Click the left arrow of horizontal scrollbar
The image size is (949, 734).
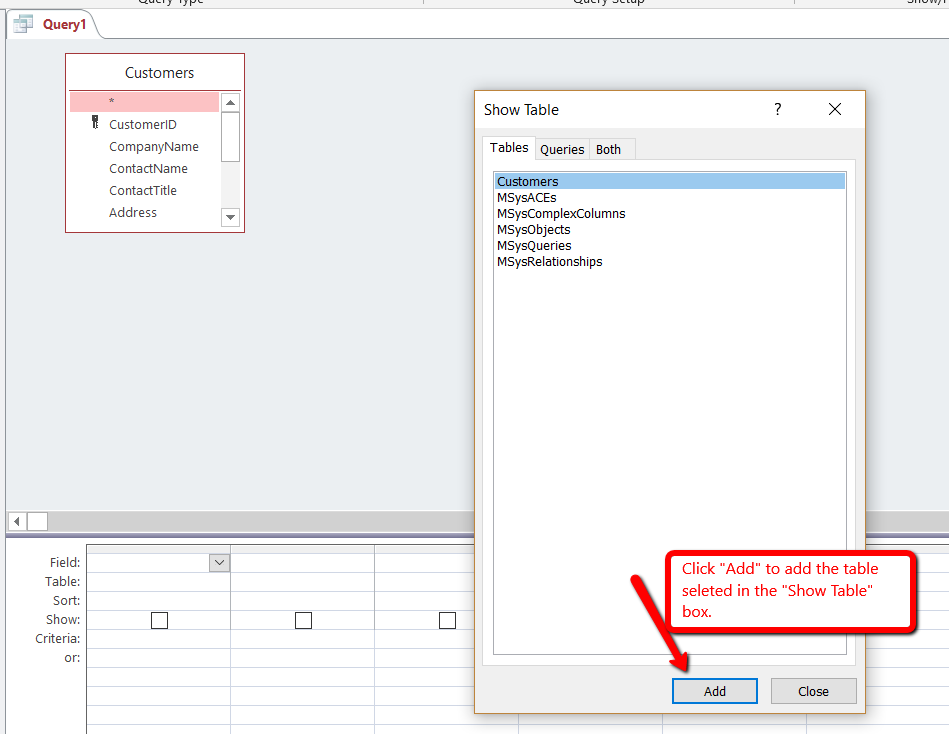pyautogui.click(x=17, y=521)
